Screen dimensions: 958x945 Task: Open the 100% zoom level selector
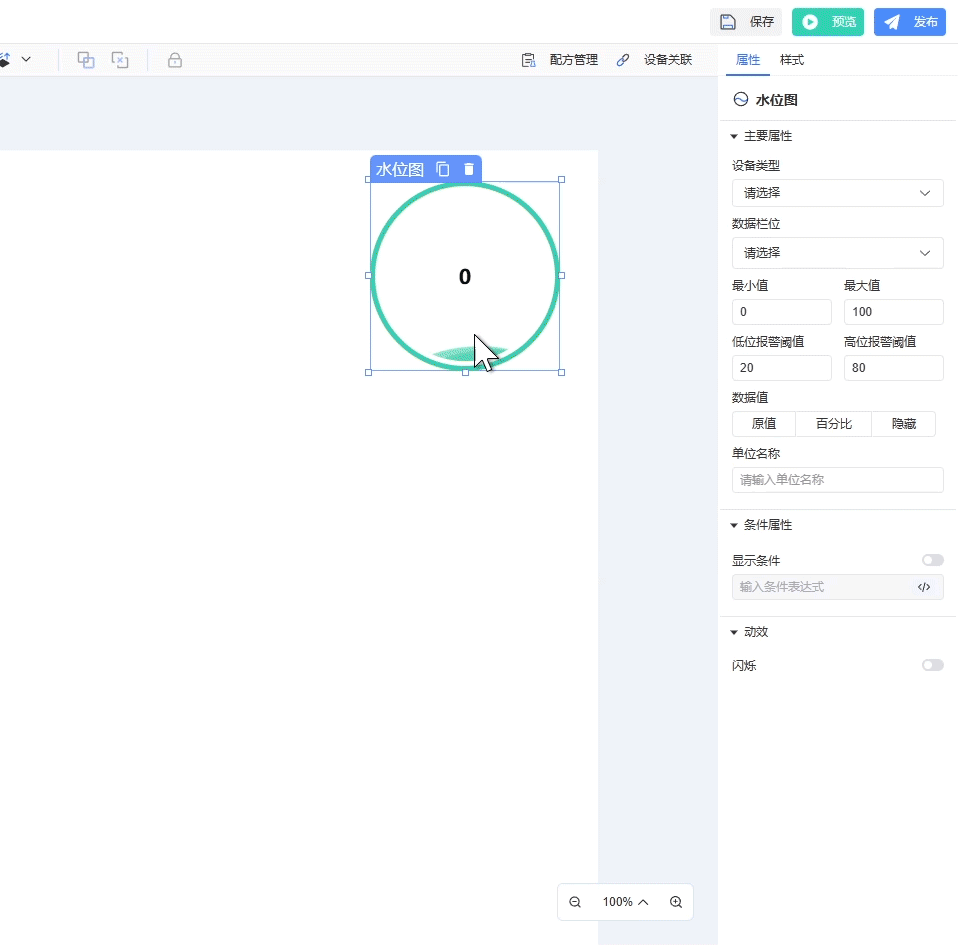coord(625,902)
